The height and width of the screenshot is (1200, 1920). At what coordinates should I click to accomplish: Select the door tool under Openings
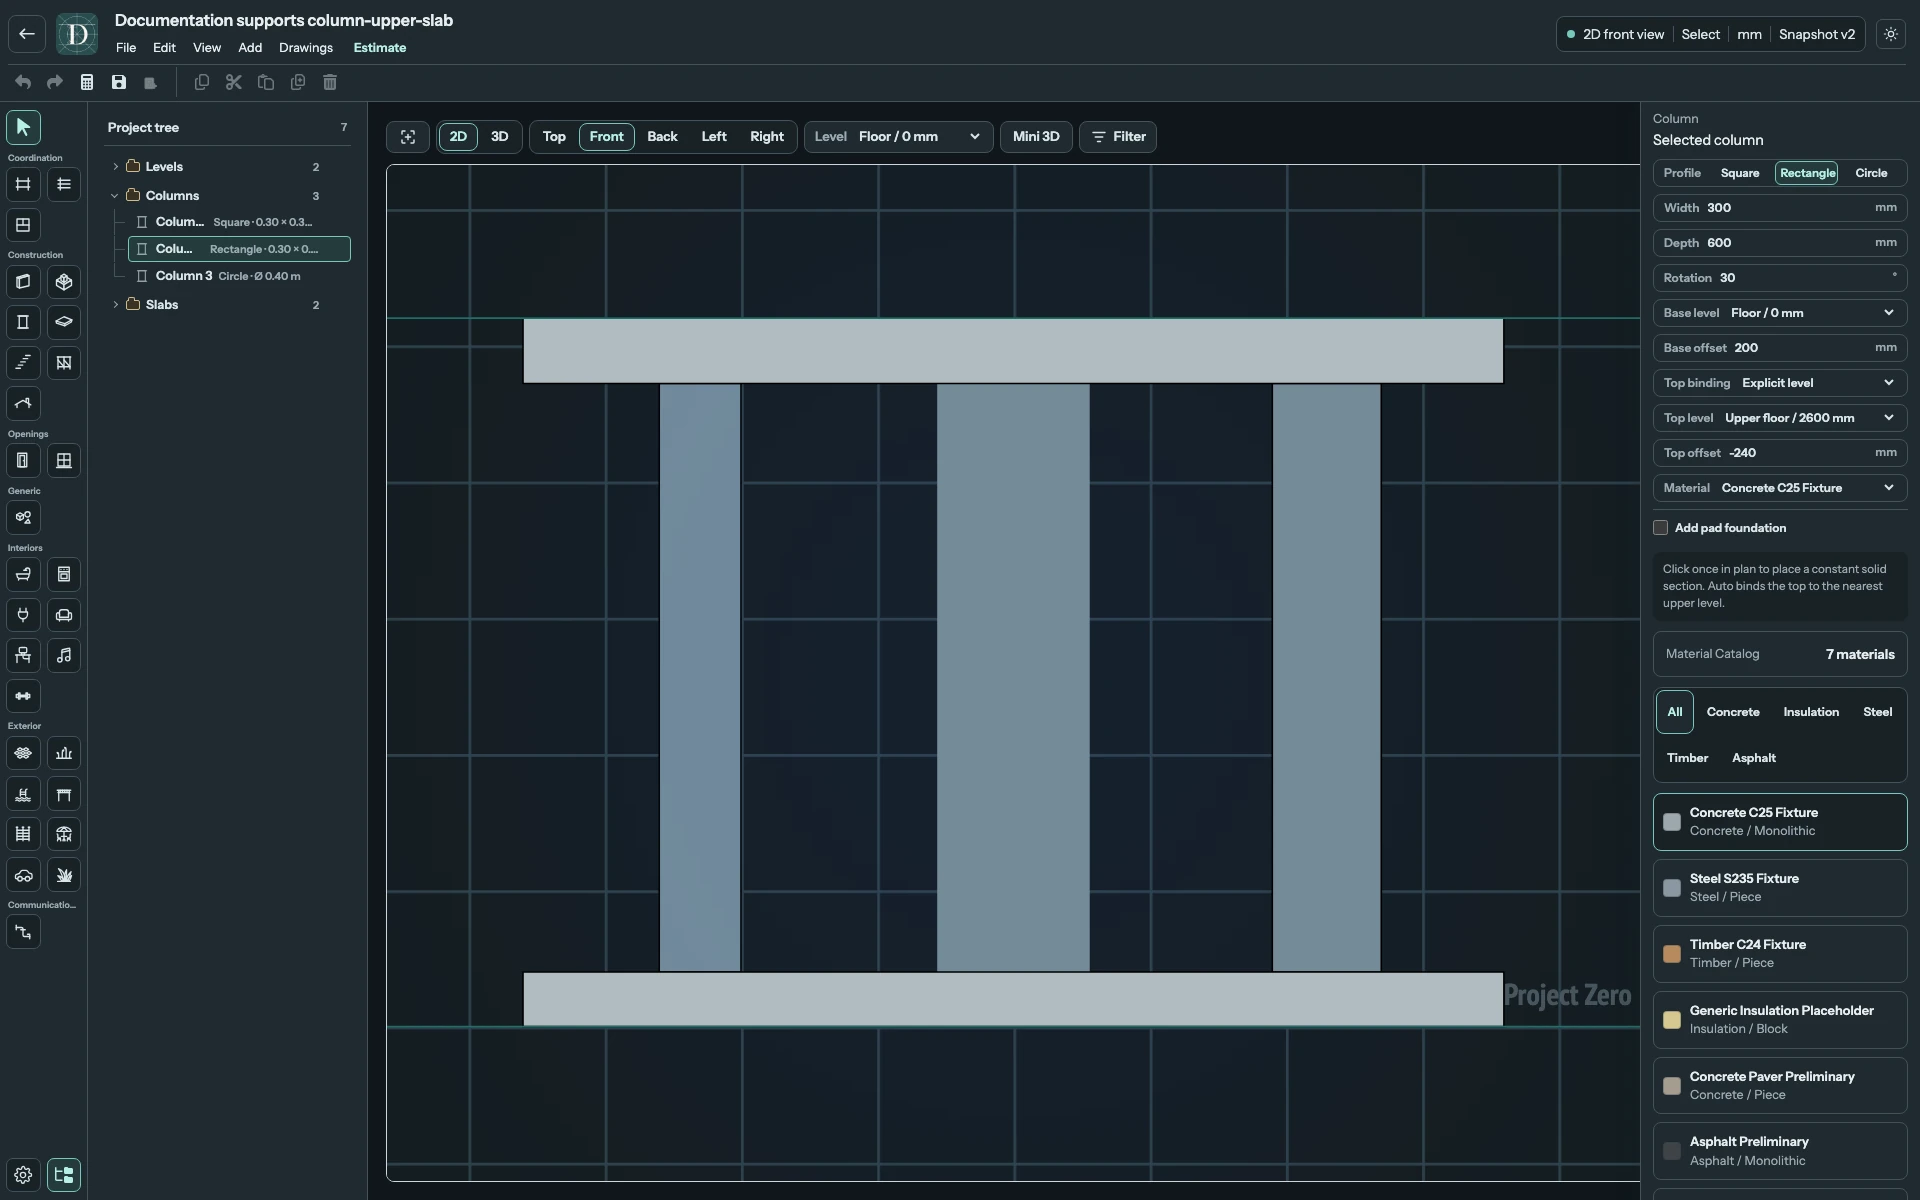[x=23, y=461]
